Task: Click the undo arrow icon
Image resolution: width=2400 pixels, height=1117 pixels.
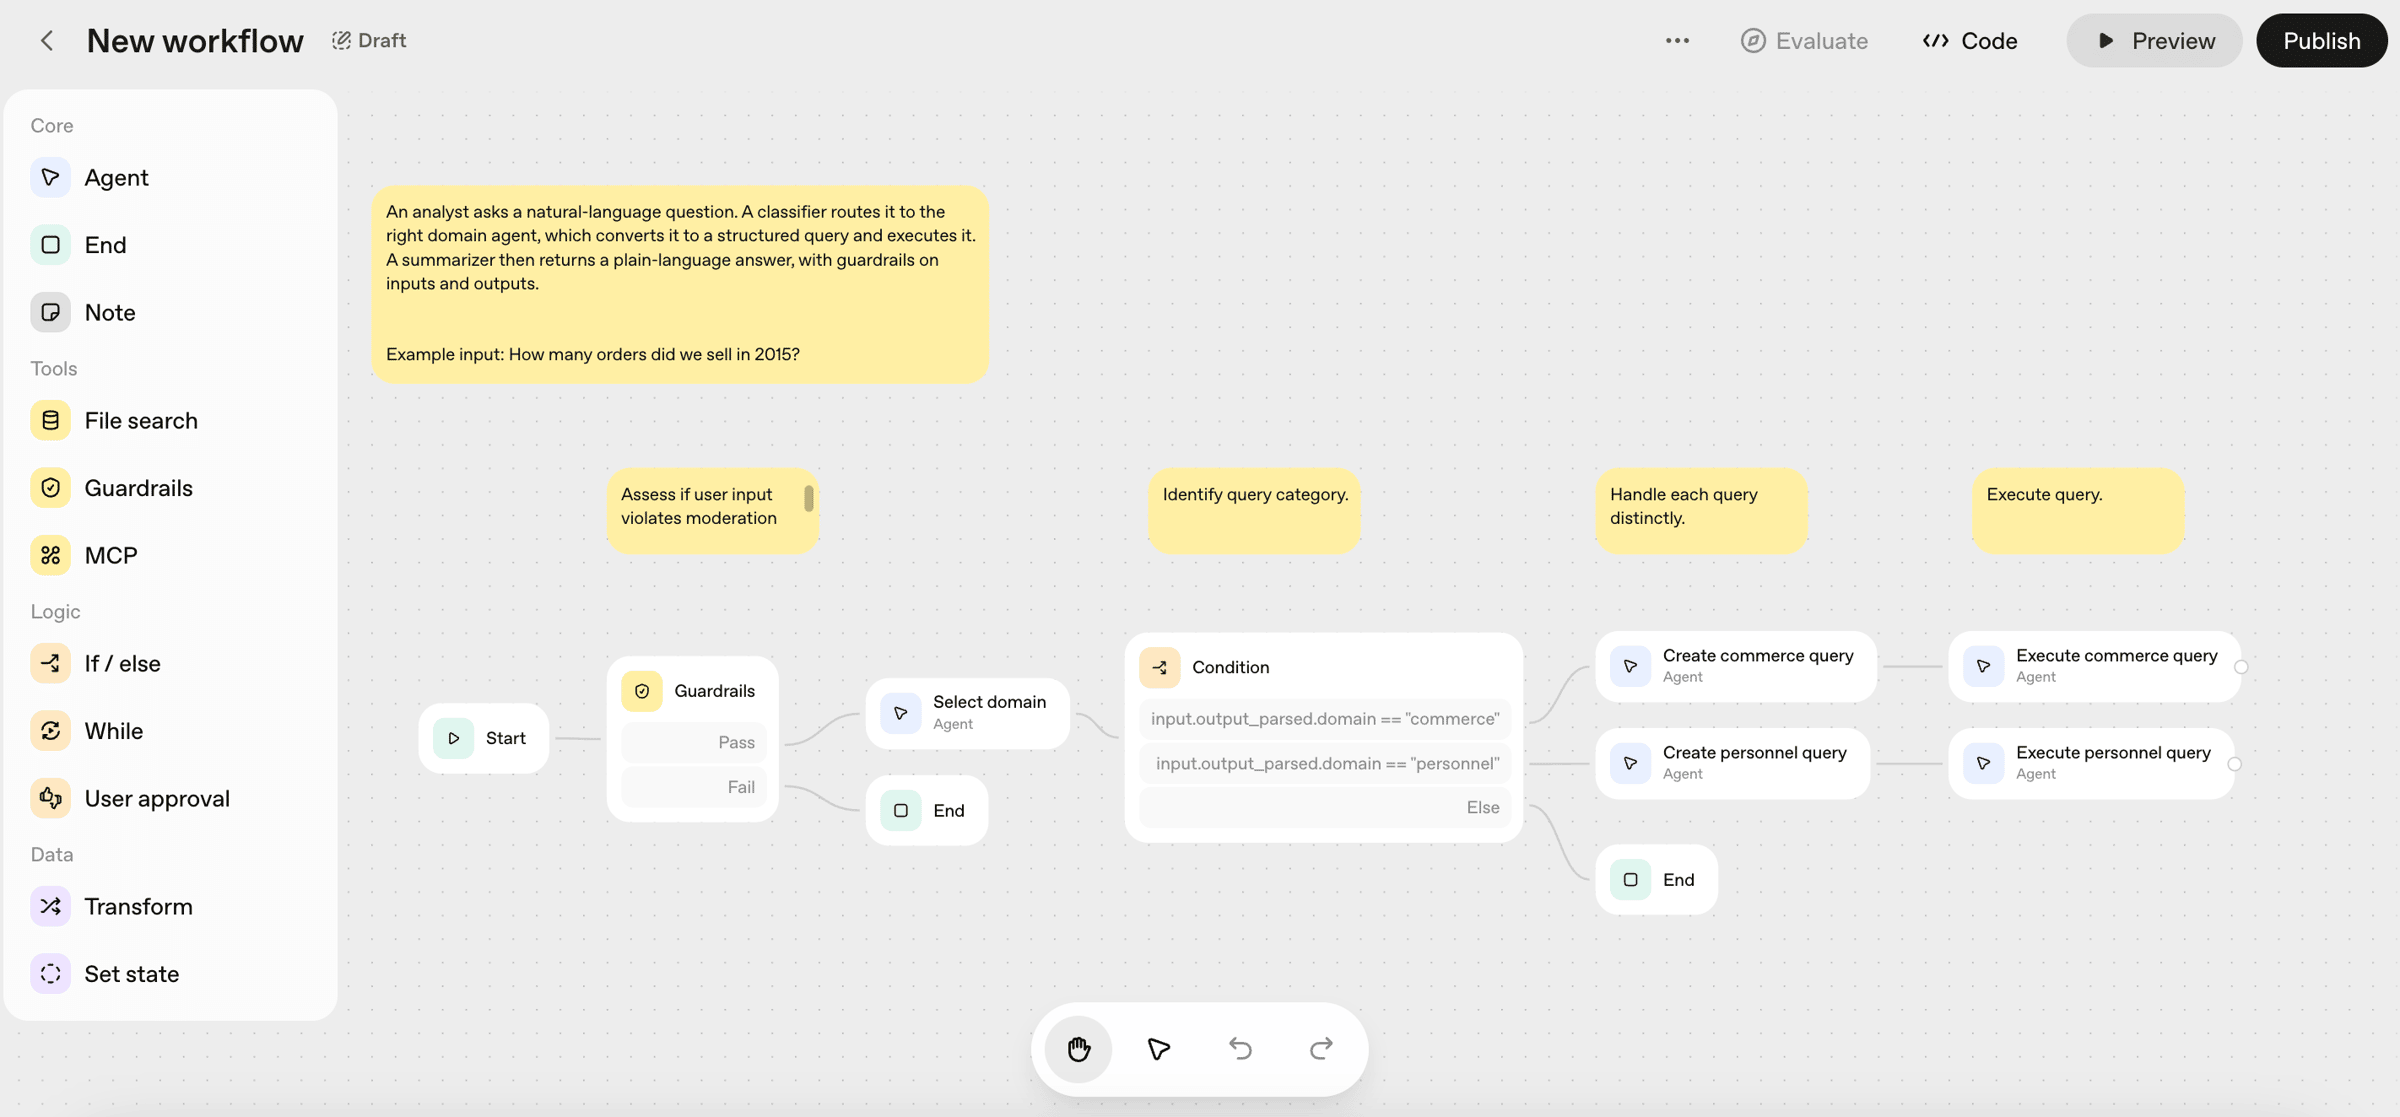Action: point(1240,1048)
